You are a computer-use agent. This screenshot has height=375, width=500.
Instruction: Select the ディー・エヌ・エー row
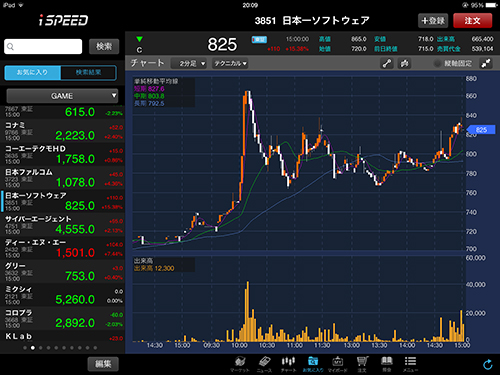(62, 248)
